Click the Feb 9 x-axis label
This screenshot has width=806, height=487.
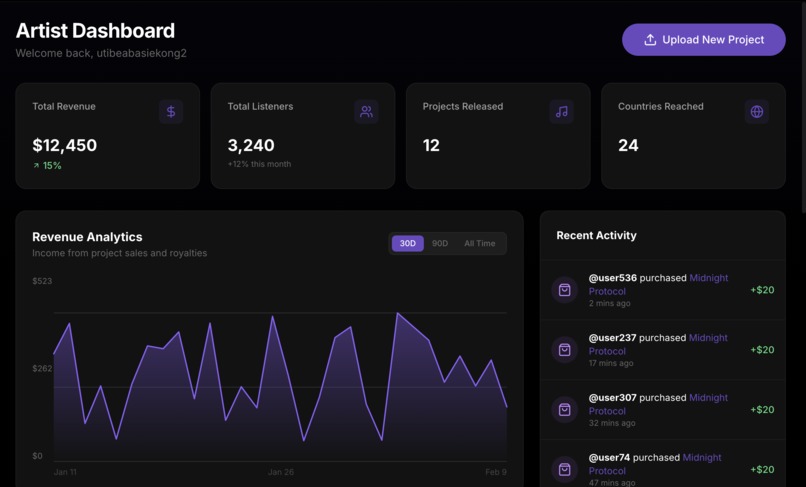496,472
